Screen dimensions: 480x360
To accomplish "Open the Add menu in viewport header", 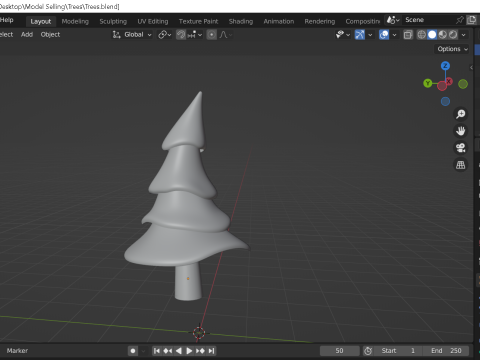I will click(x=27, y=34).
